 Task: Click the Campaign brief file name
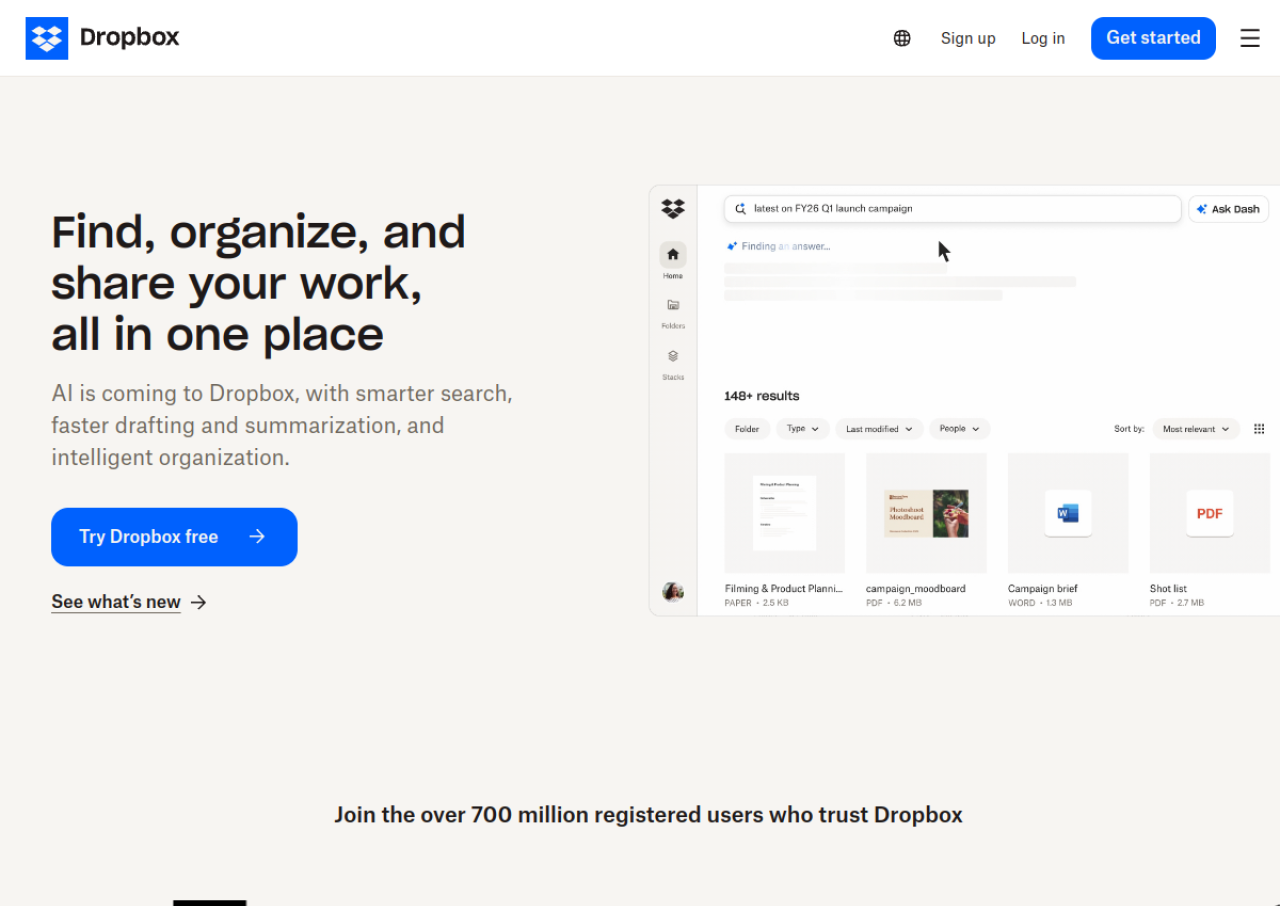[x=1043, y=589]
